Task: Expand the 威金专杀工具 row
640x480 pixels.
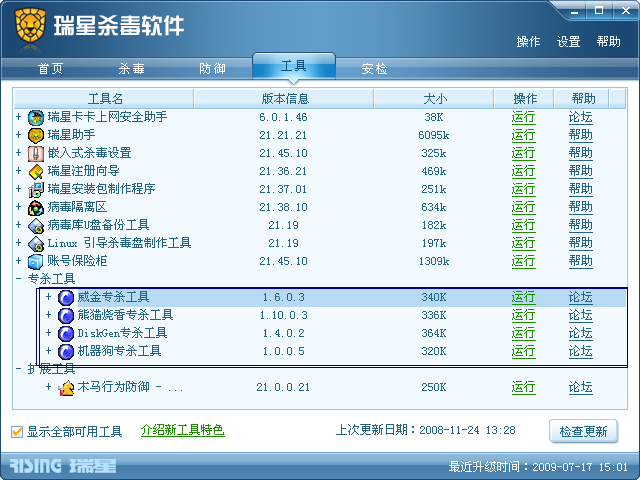Action: 48,297
